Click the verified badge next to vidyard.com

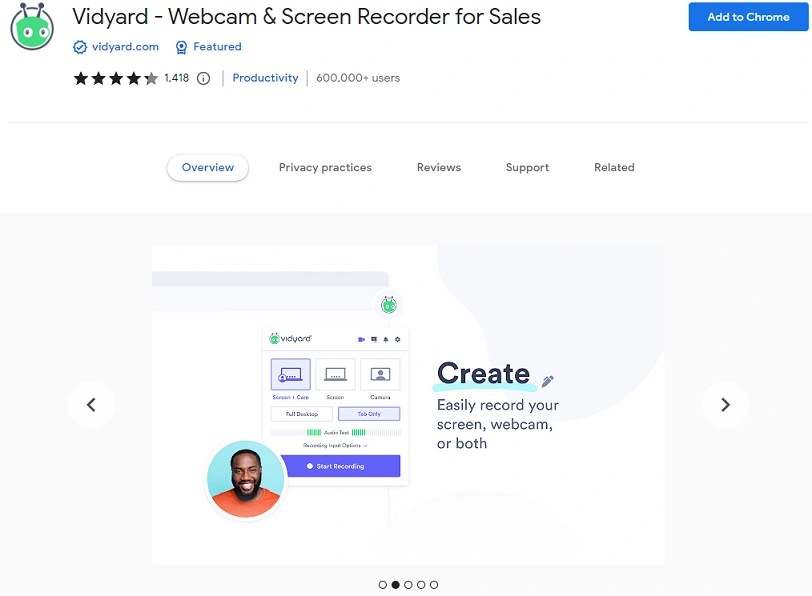coord(79,46)
